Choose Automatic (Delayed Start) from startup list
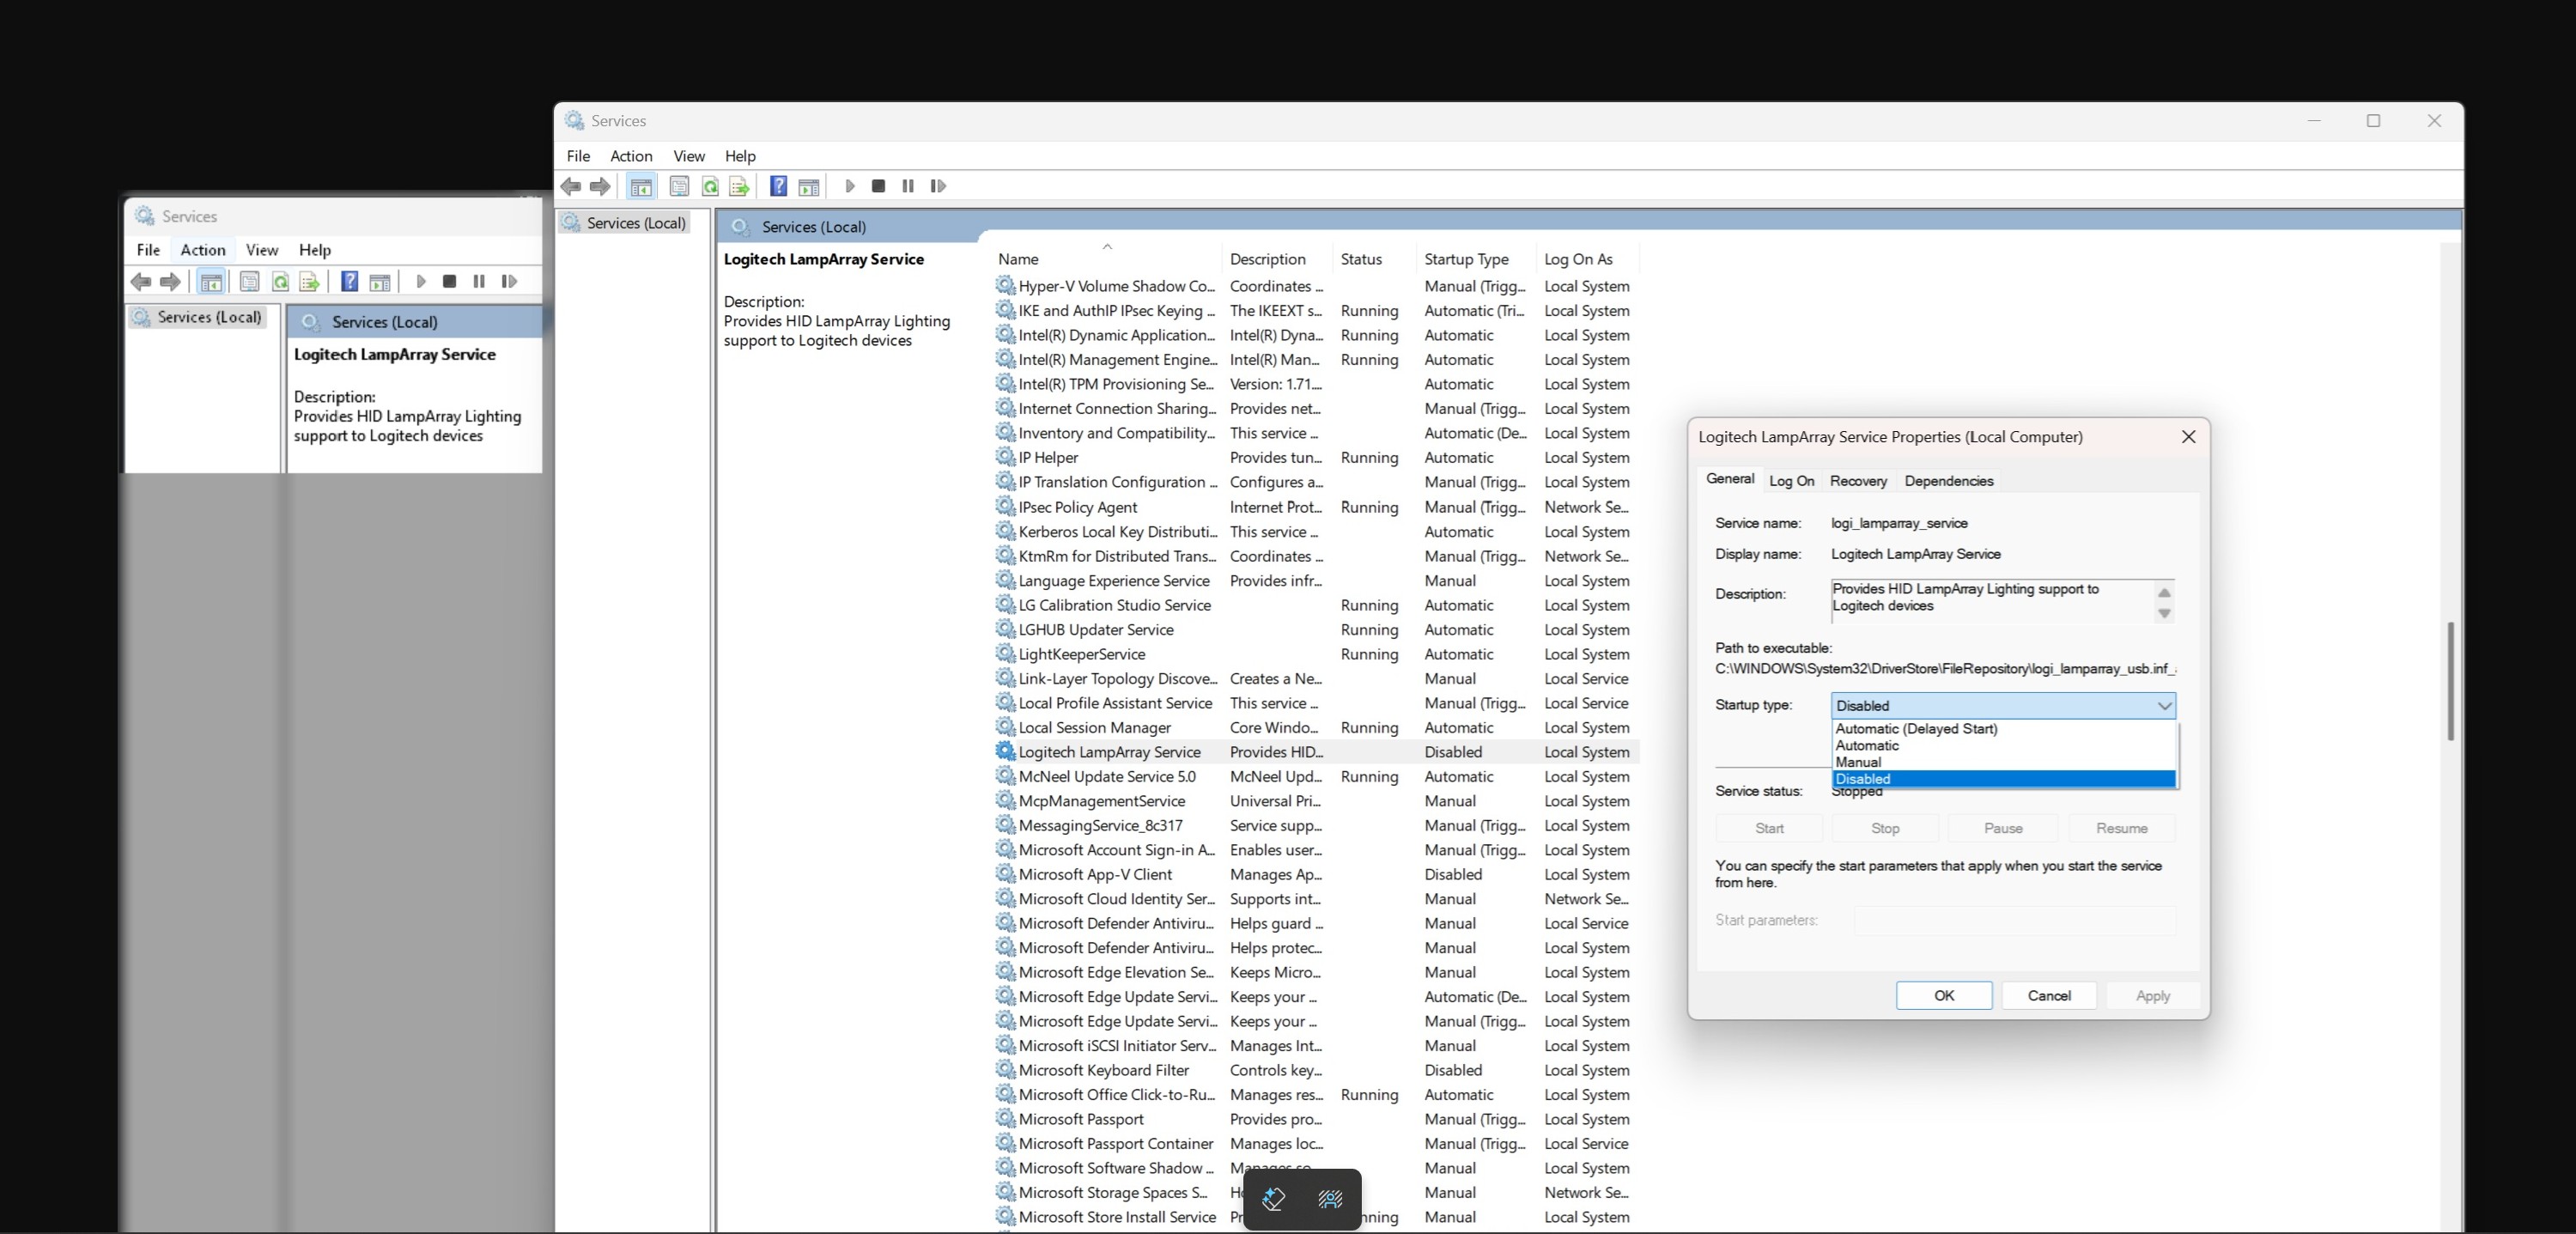Image resolution: width=2576 pixels, height=1234 pixels. 2003,728
